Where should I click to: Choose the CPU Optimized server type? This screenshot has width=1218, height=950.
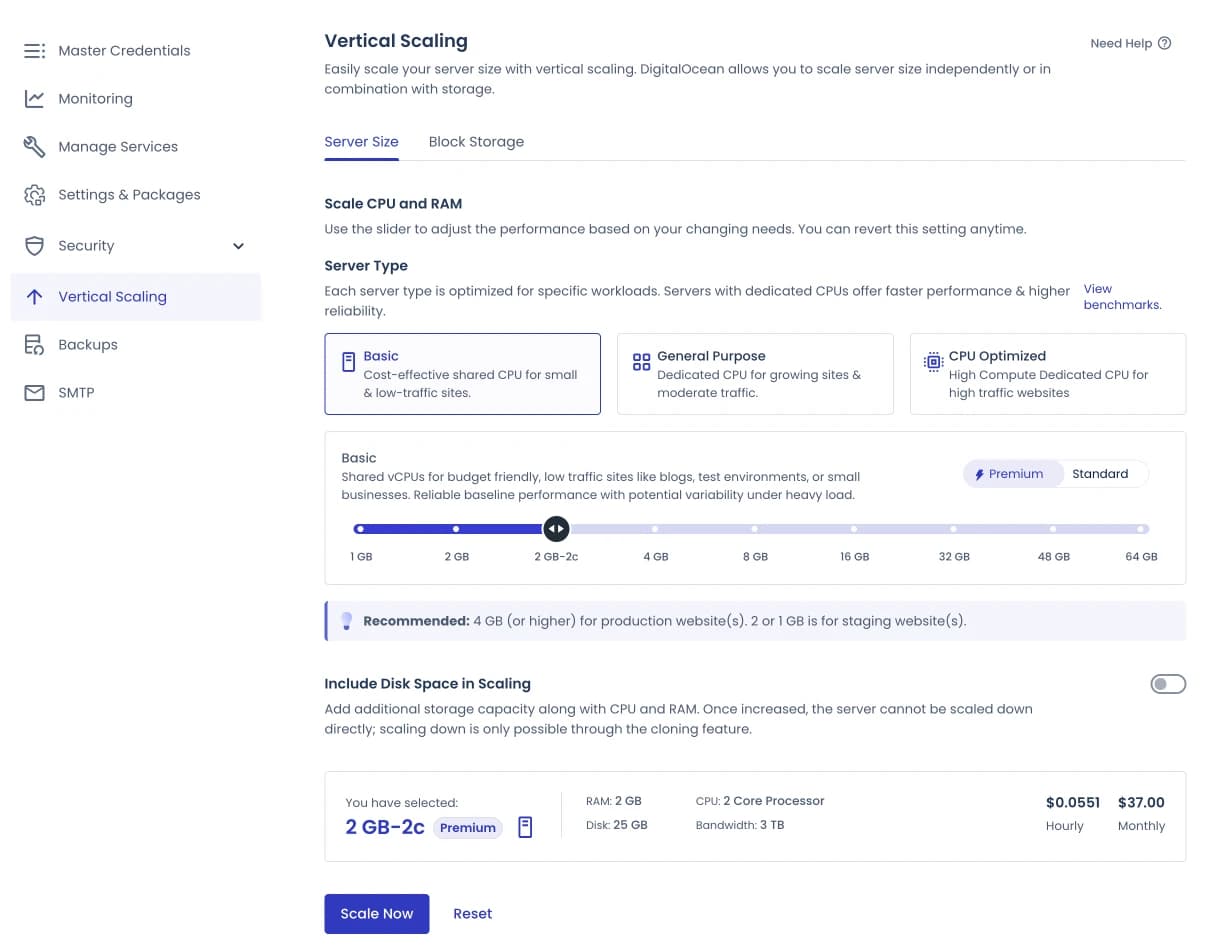click(x=1047, y=373)
